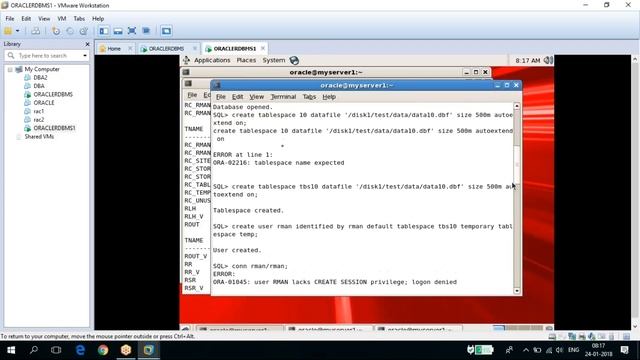The width and height of the screenshot is (640, 360).
Task: Click the terminal scrollbar up arrow
Action: click(x=517, y=106)
